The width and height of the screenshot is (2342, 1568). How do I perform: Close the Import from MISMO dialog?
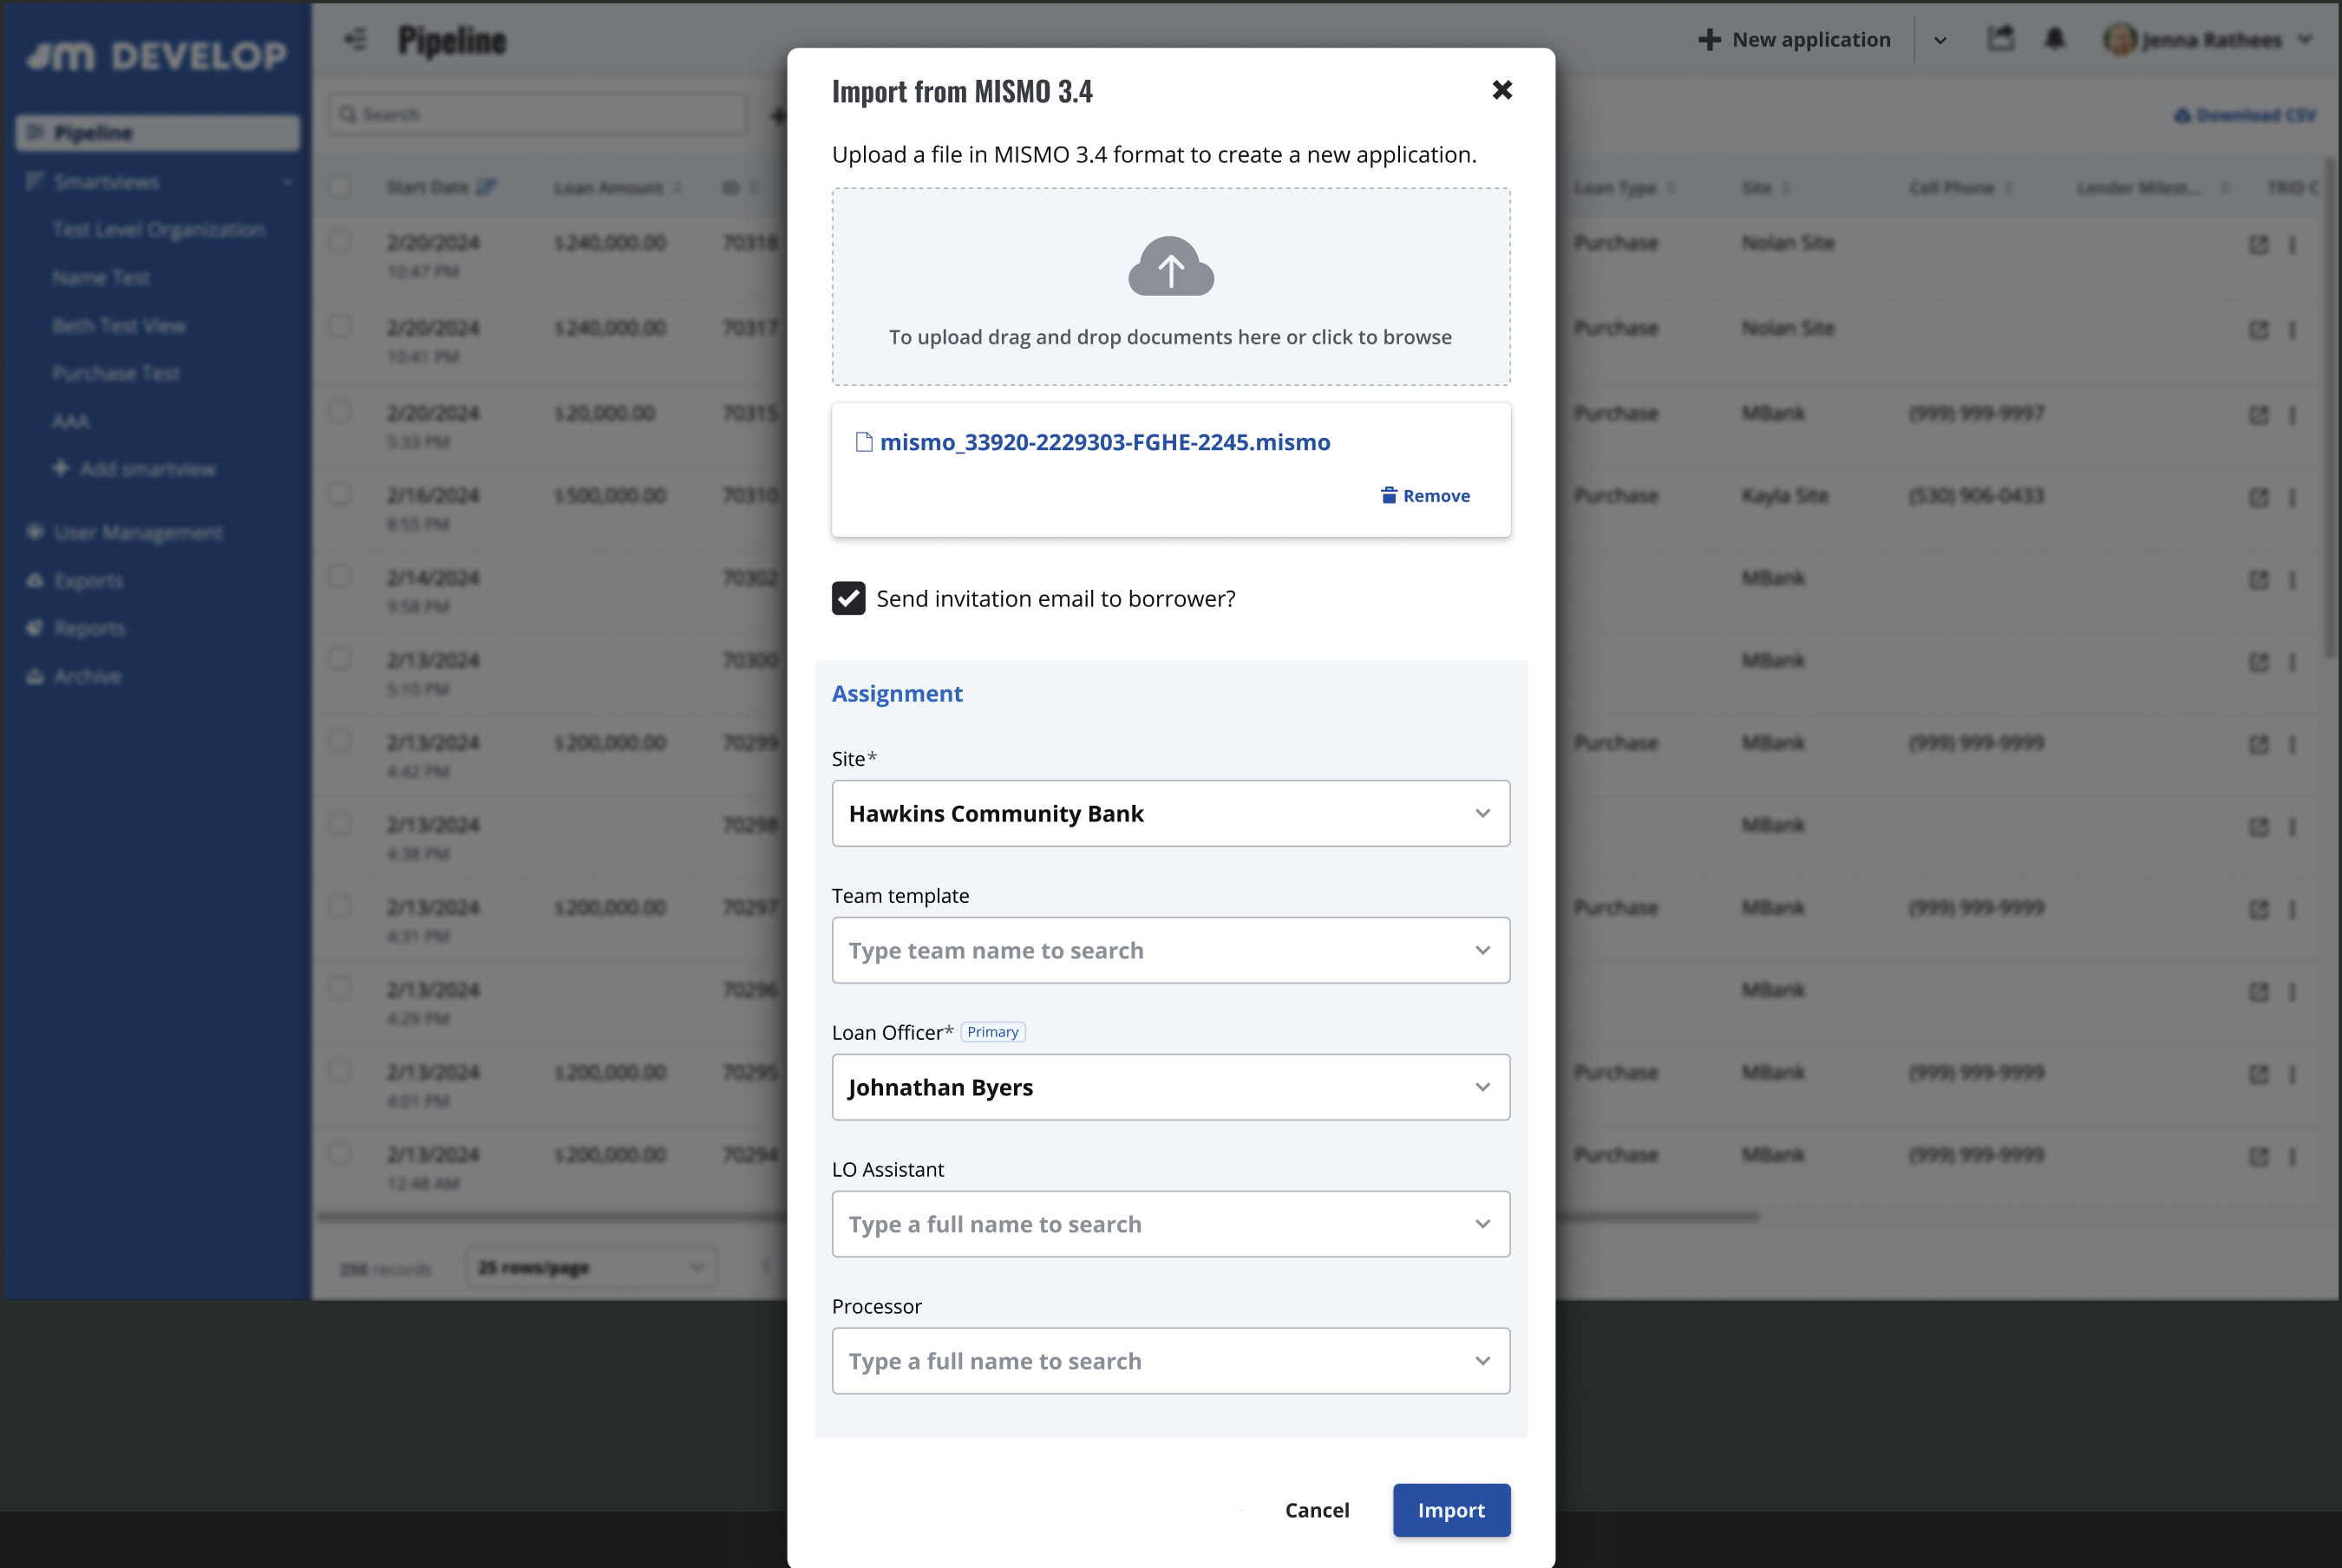tap(1501, 90)
